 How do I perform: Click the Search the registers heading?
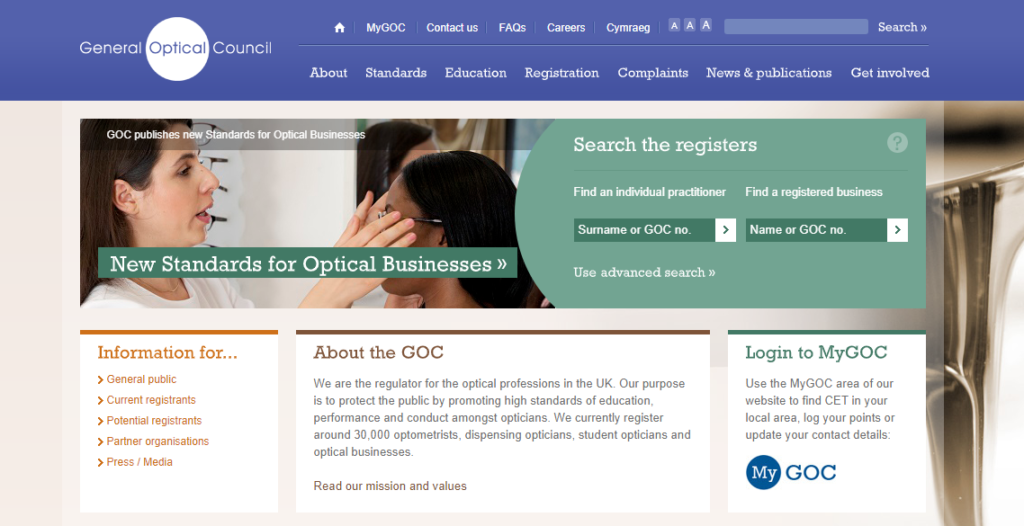(x=665, y=144)
